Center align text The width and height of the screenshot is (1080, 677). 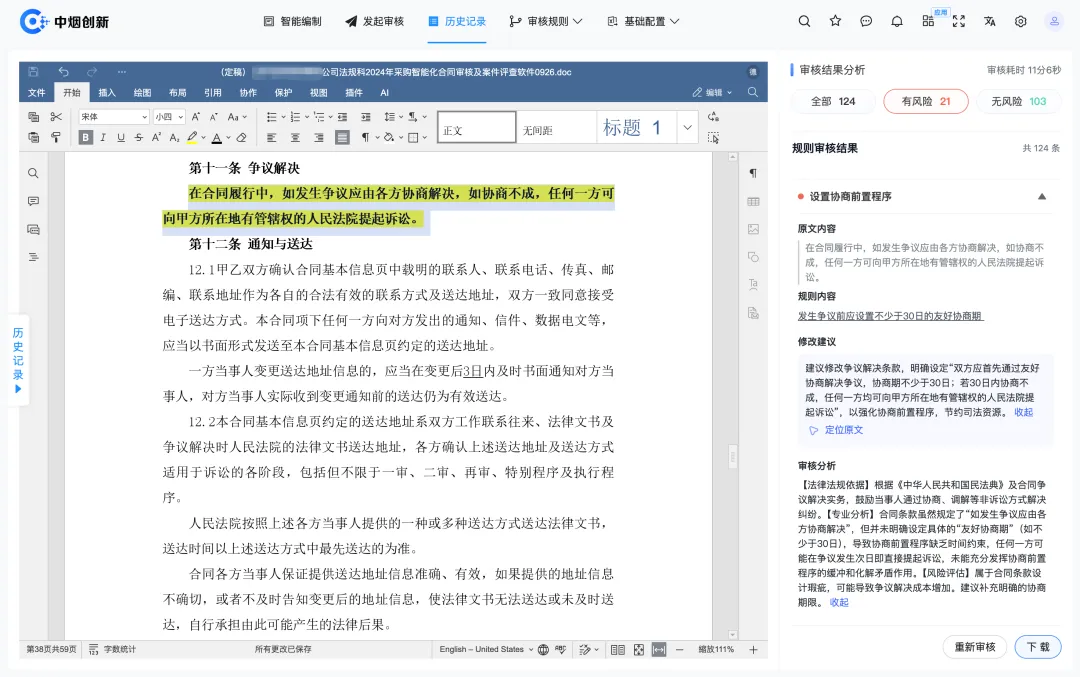pos(295,138)
